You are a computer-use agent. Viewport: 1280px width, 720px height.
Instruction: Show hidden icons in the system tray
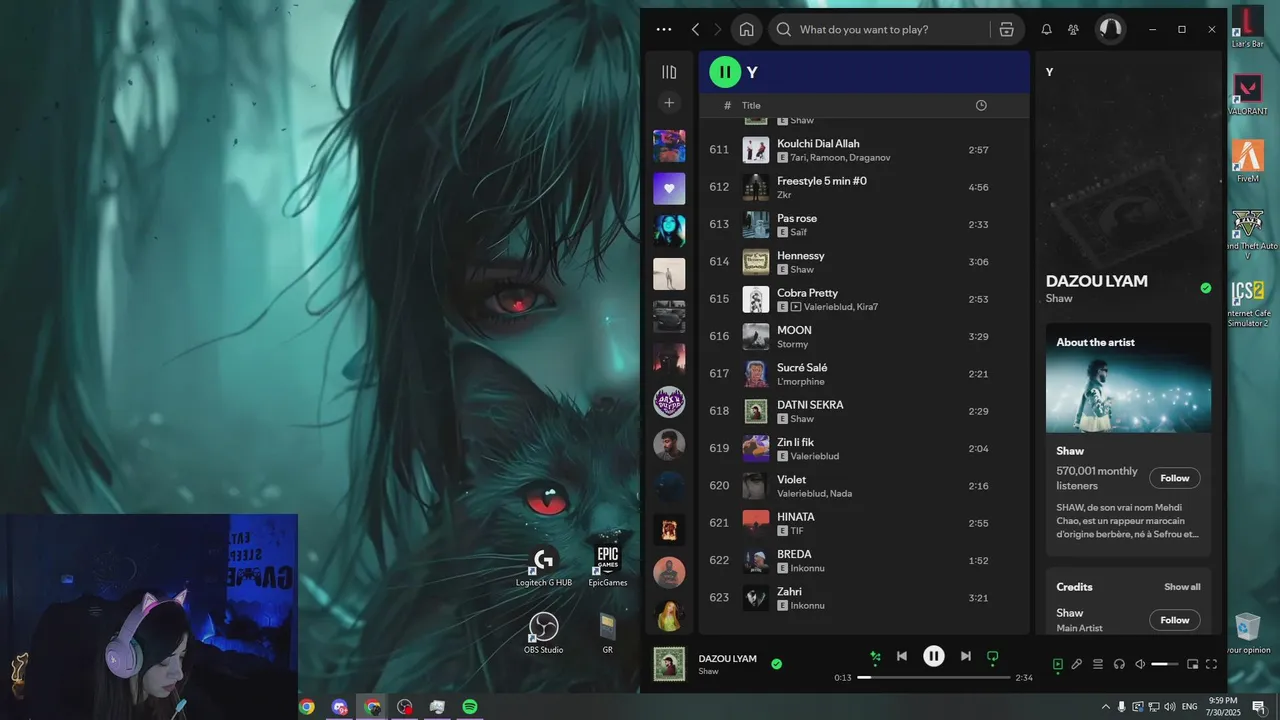1105,707
